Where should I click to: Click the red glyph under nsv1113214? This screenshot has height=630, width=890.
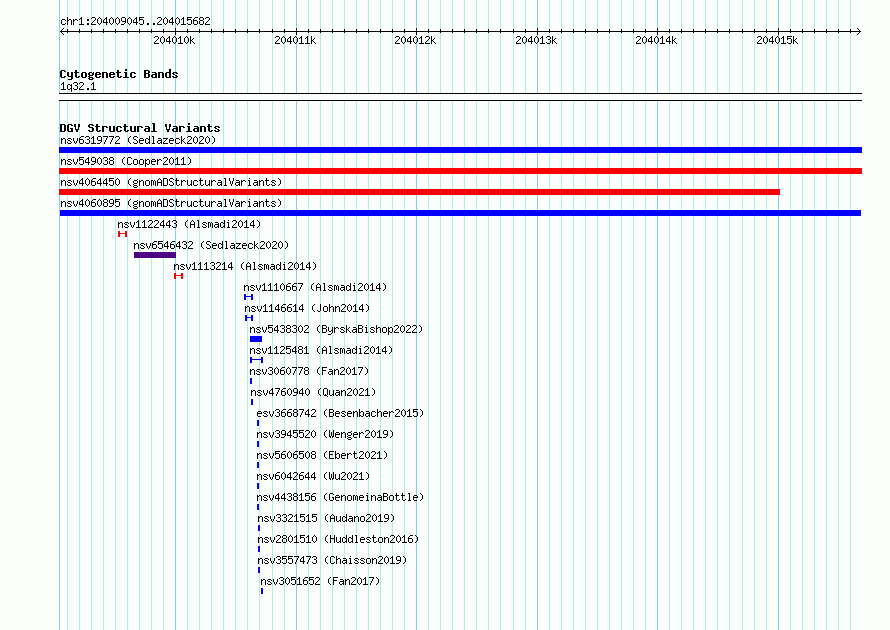pos(178,276)
